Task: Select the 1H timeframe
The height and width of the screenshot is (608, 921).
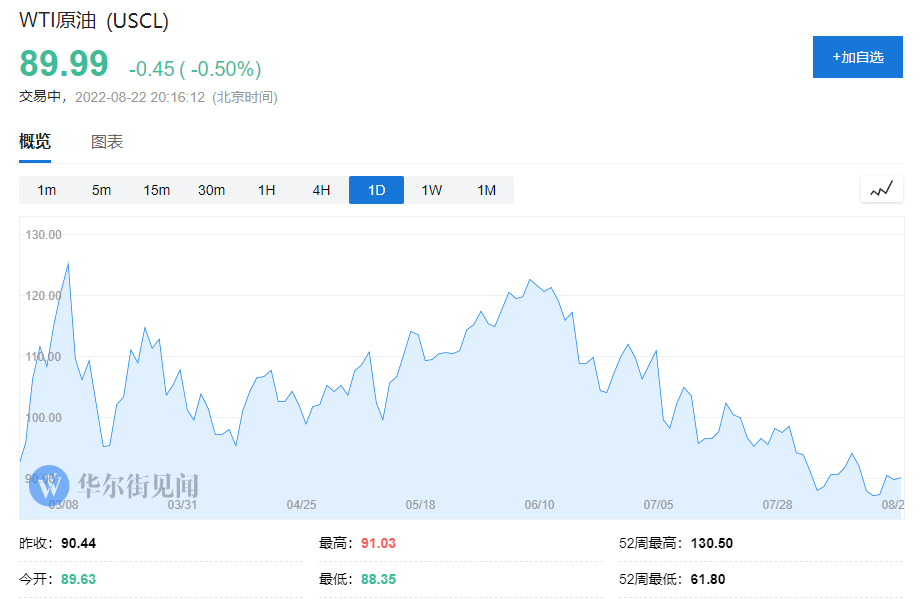Action: (266, 190)
